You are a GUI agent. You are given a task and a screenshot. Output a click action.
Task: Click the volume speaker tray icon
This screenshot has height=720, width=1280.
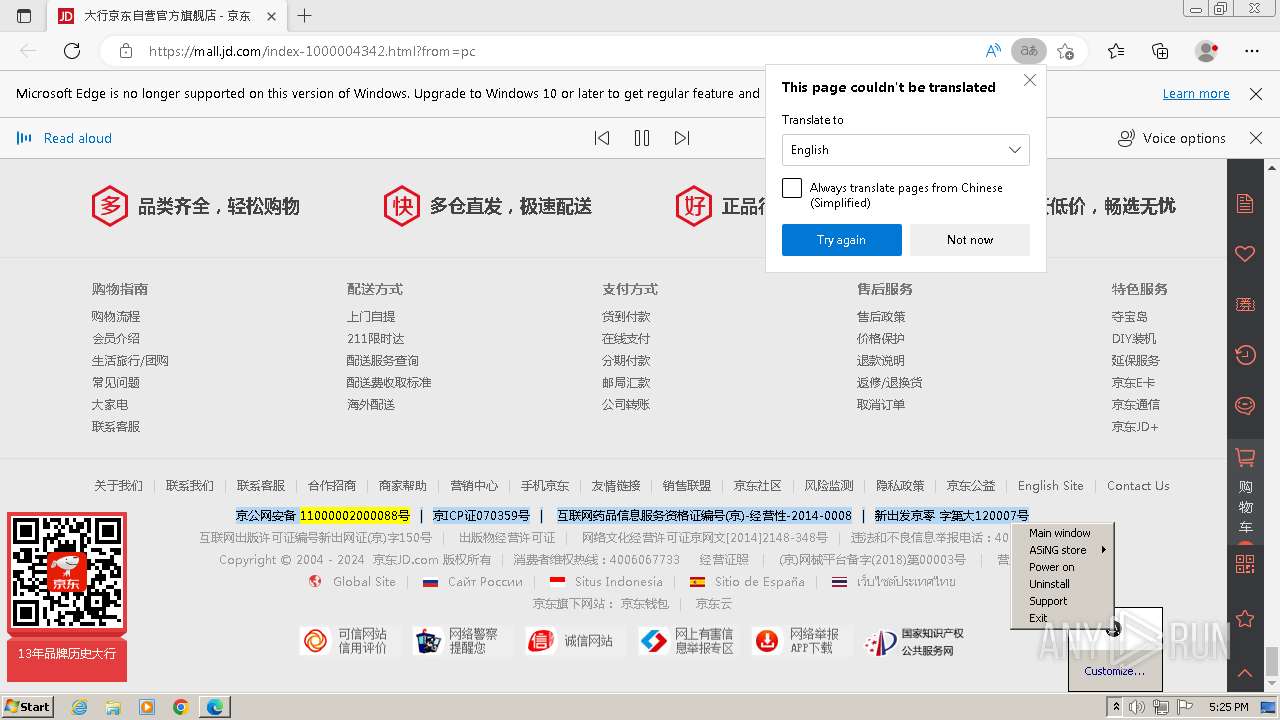tap(1135, 707)
